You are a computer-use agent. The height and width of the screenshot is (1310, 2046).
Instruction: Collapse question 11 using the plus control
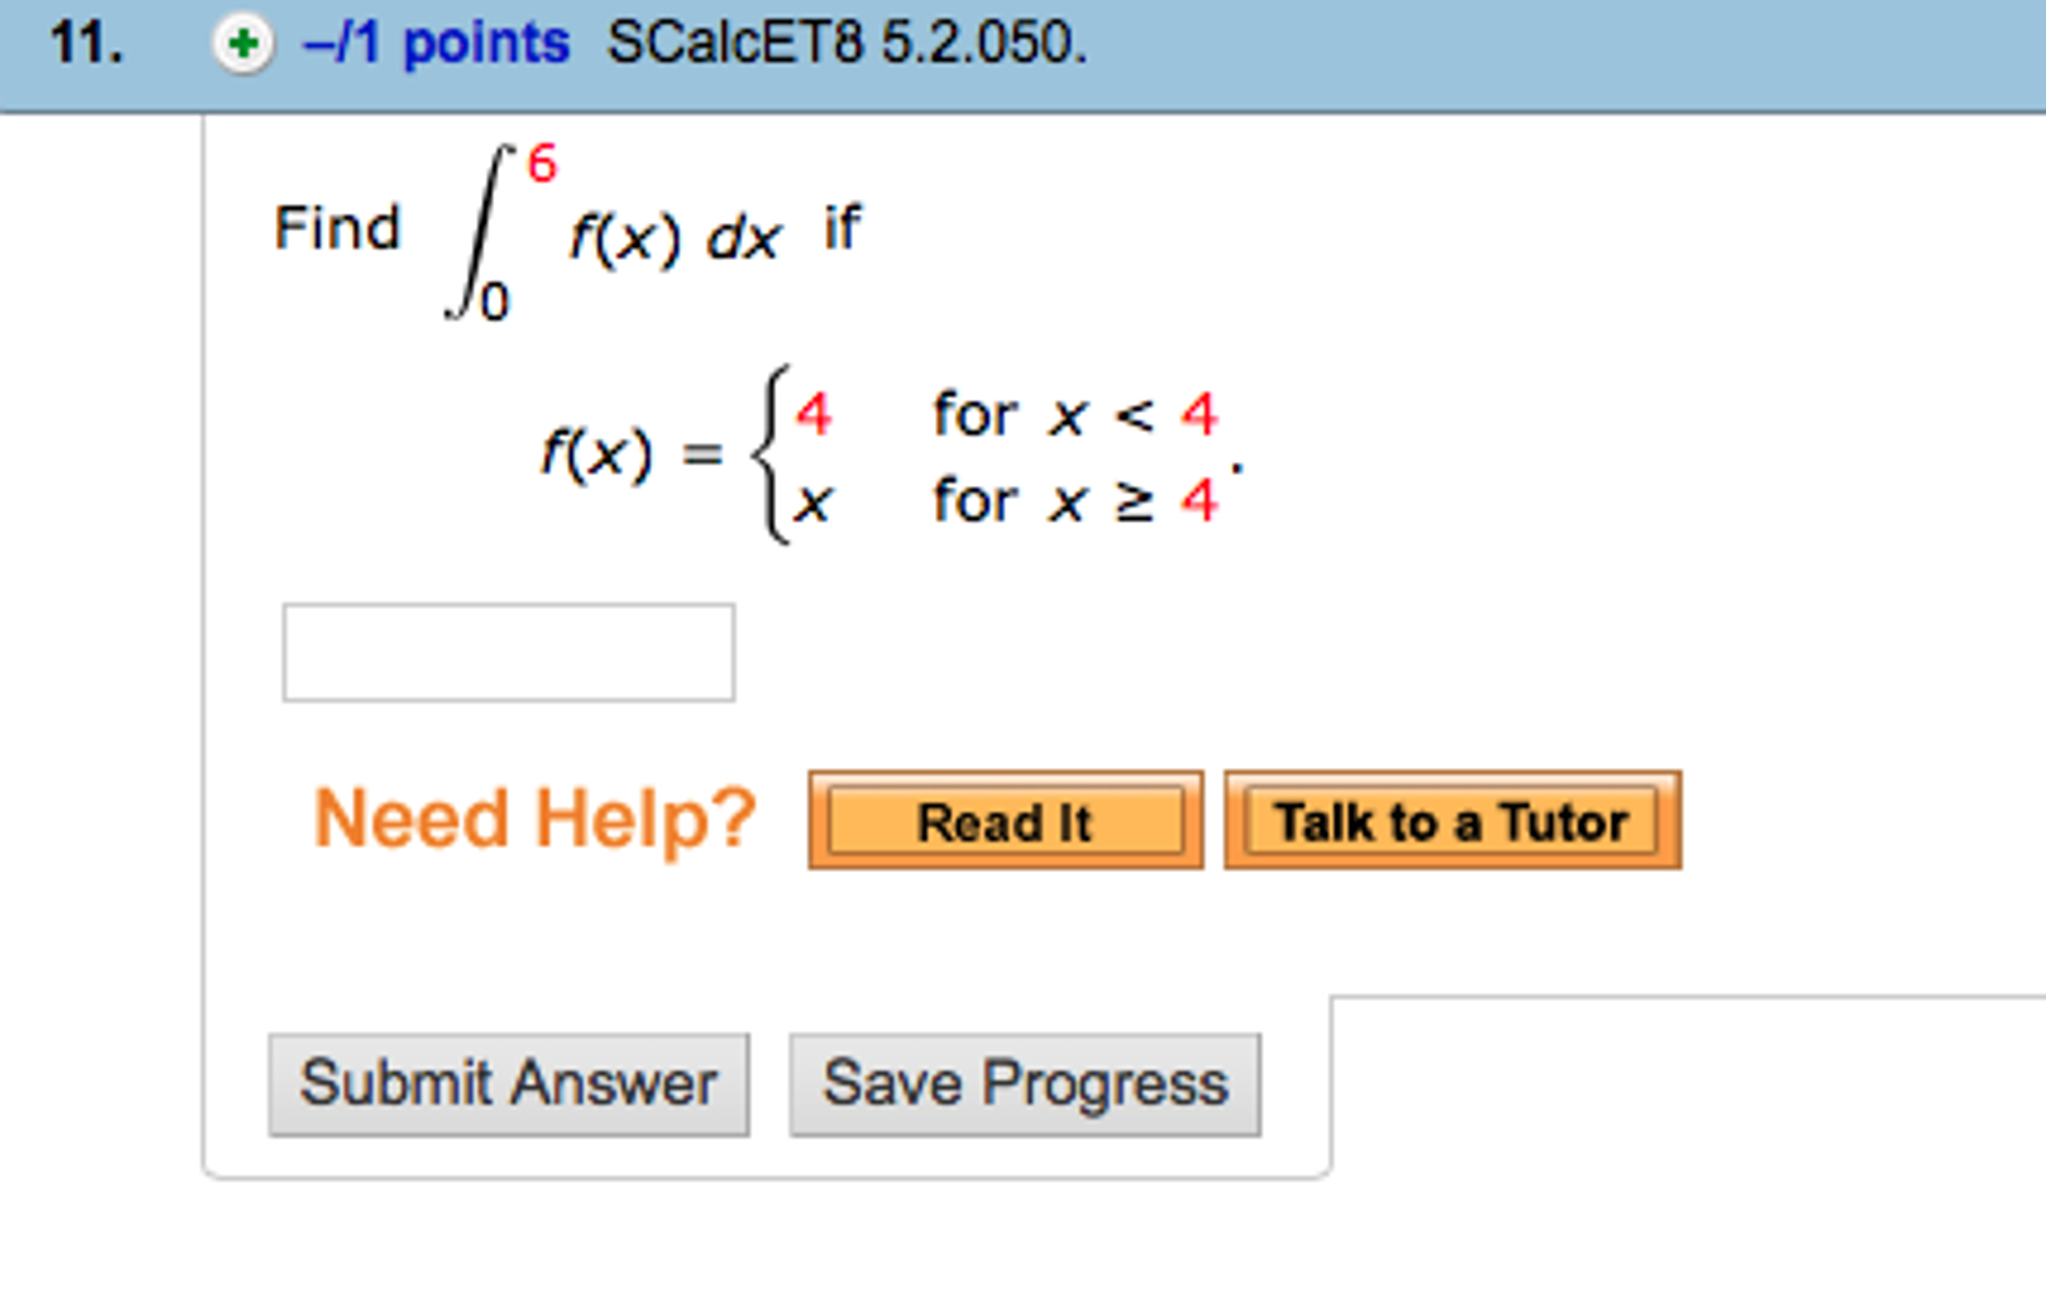243,42
